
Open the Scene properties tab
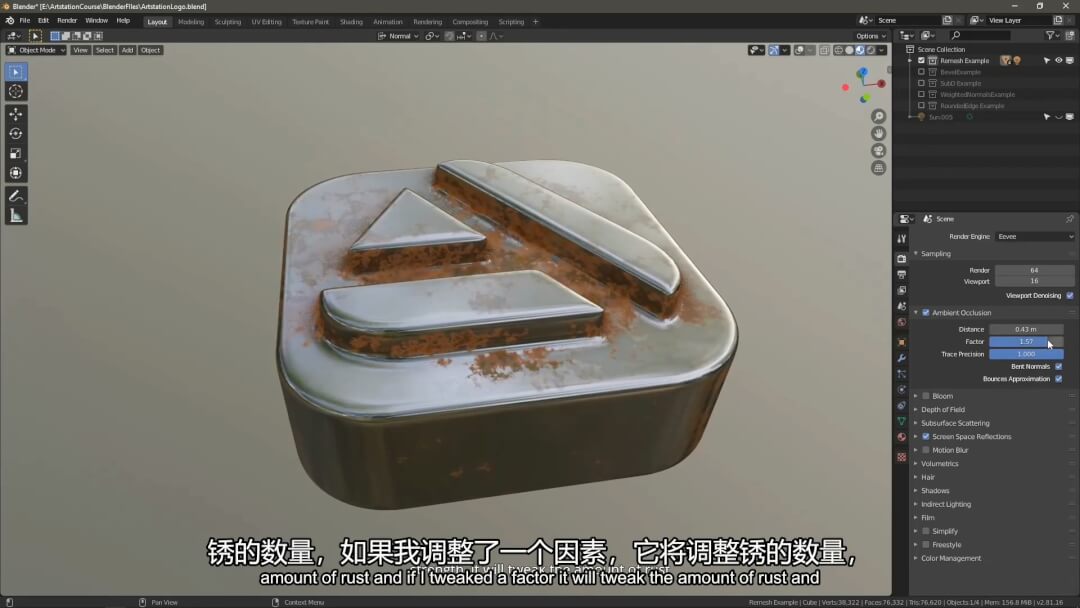click(x=901, y=306)
